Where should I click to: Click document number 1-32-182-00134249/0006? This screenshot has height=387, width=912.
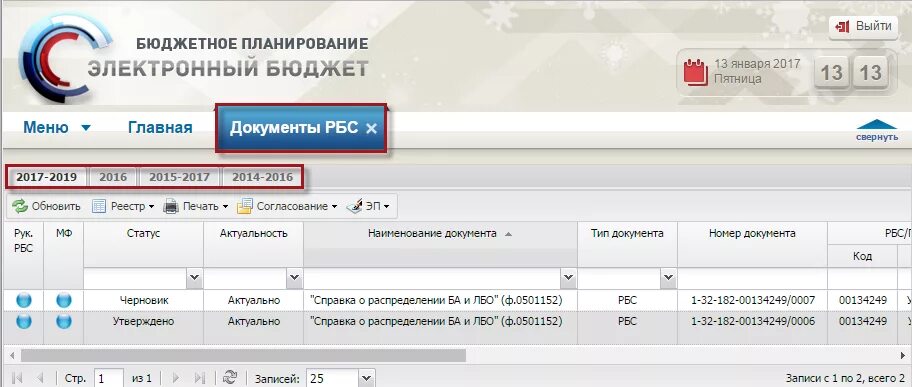[753, 321]
